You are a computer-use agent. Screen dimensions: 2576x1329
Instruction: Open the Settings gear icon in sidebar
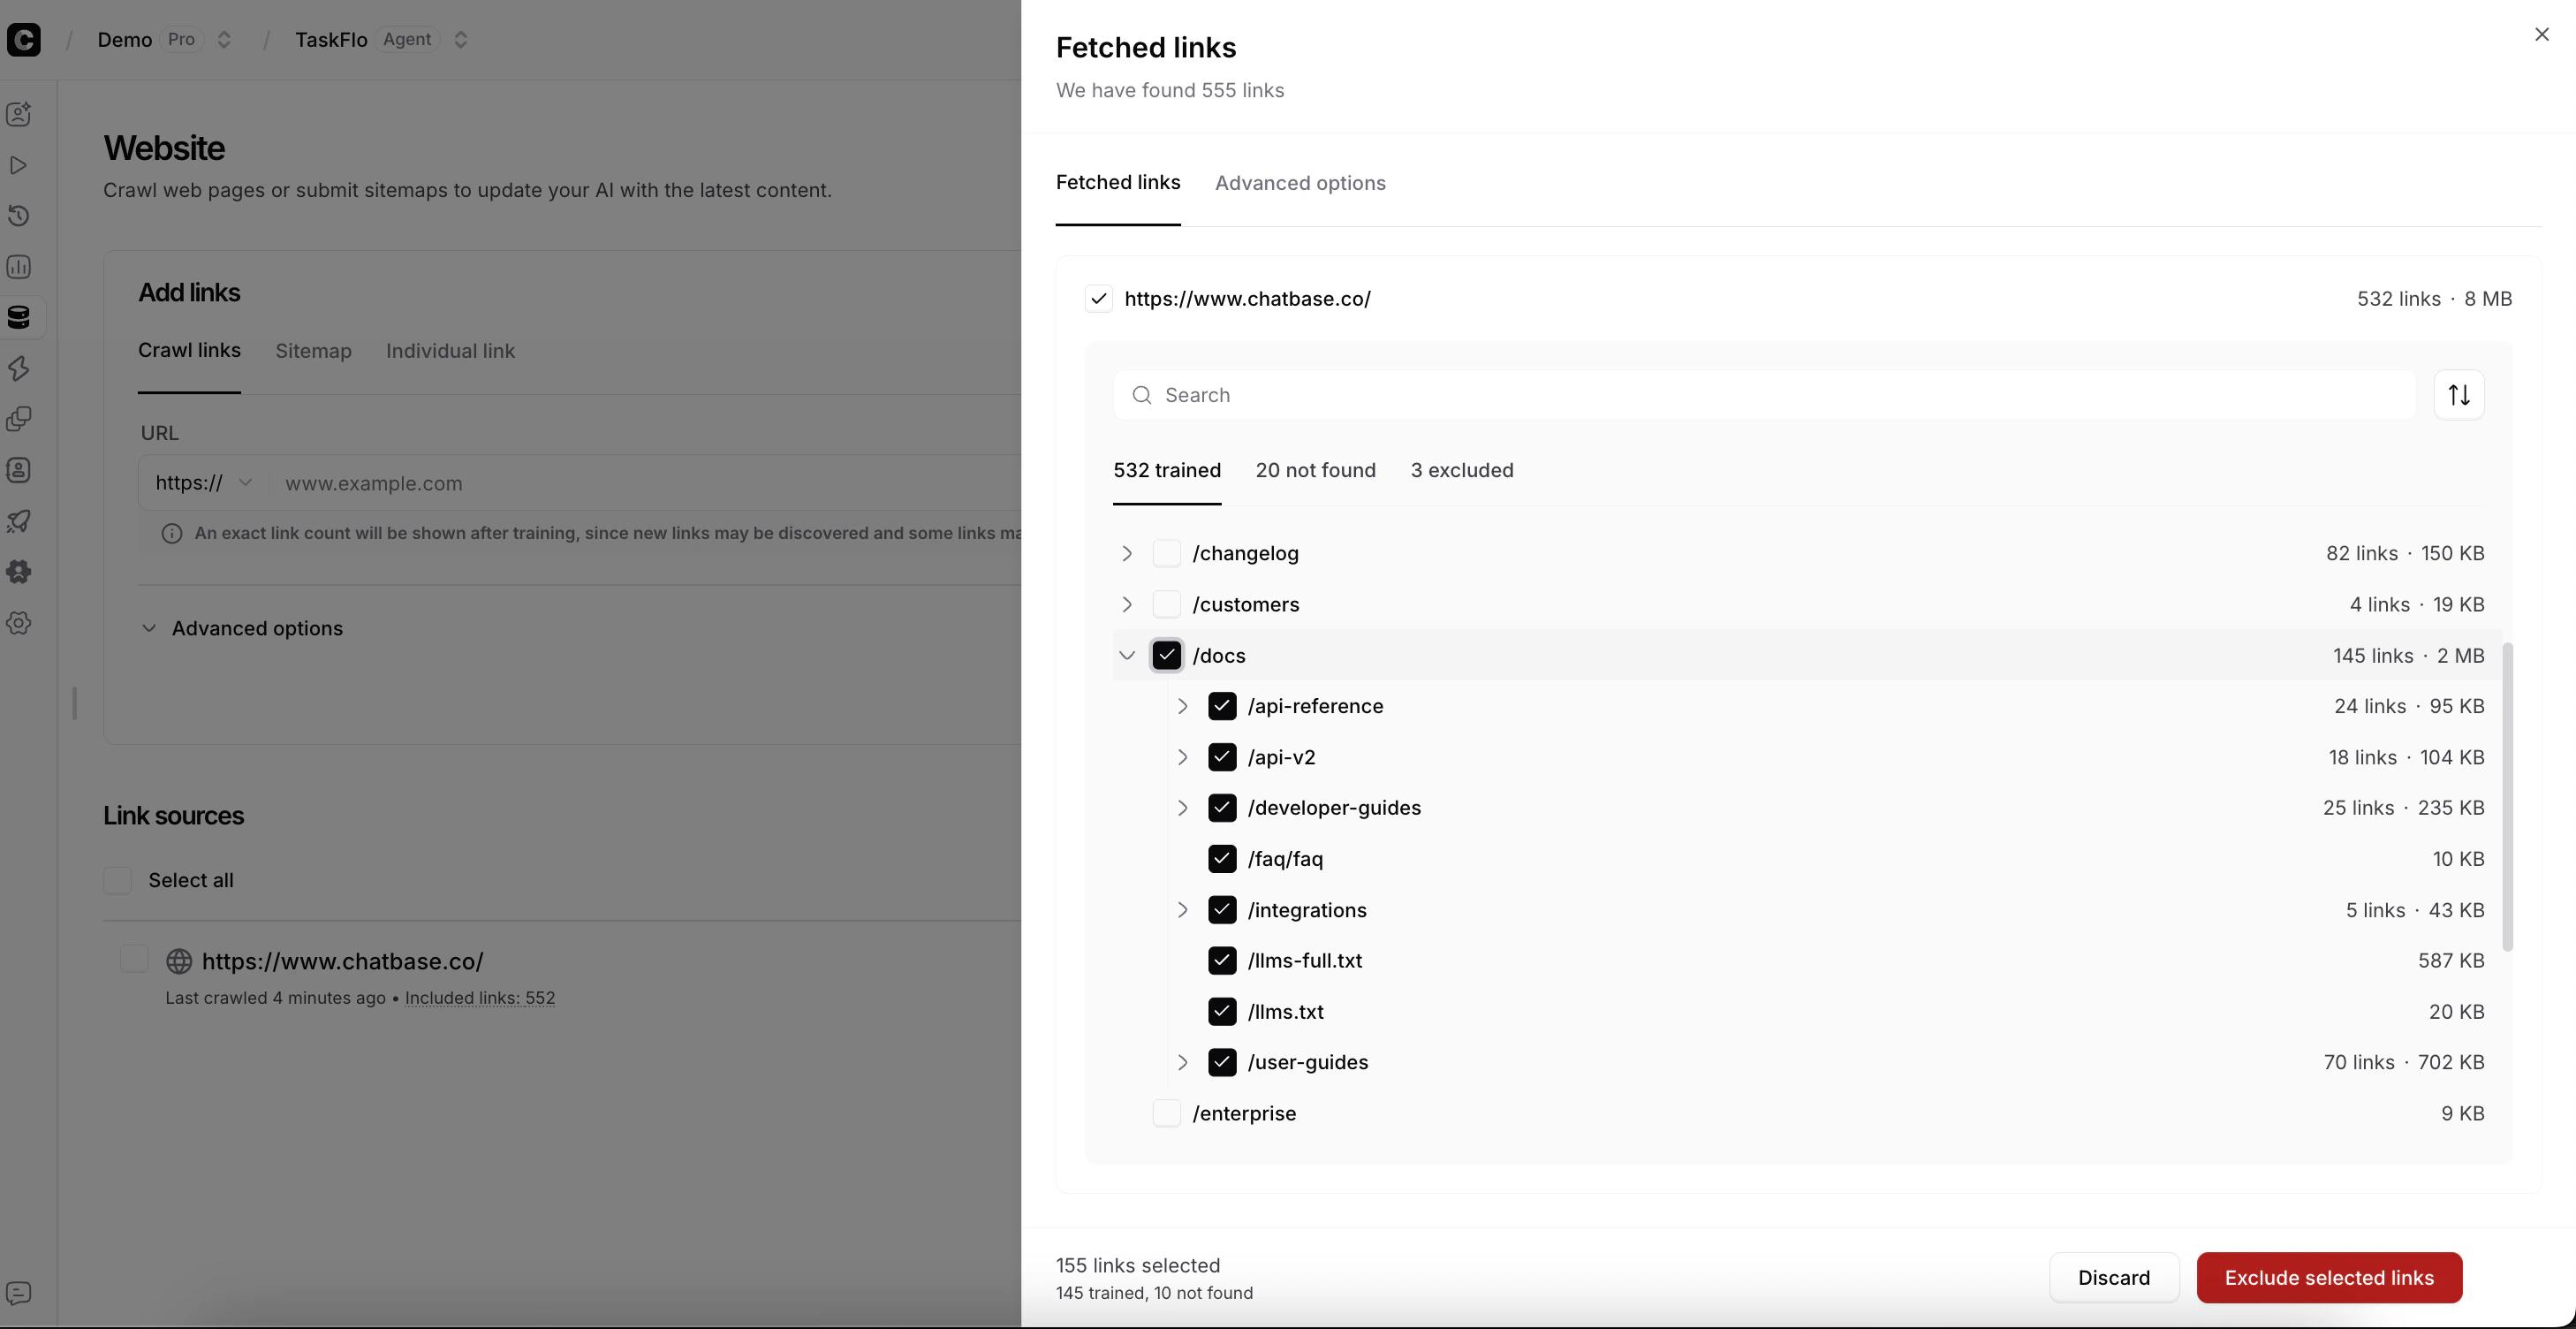pos(19,622)
